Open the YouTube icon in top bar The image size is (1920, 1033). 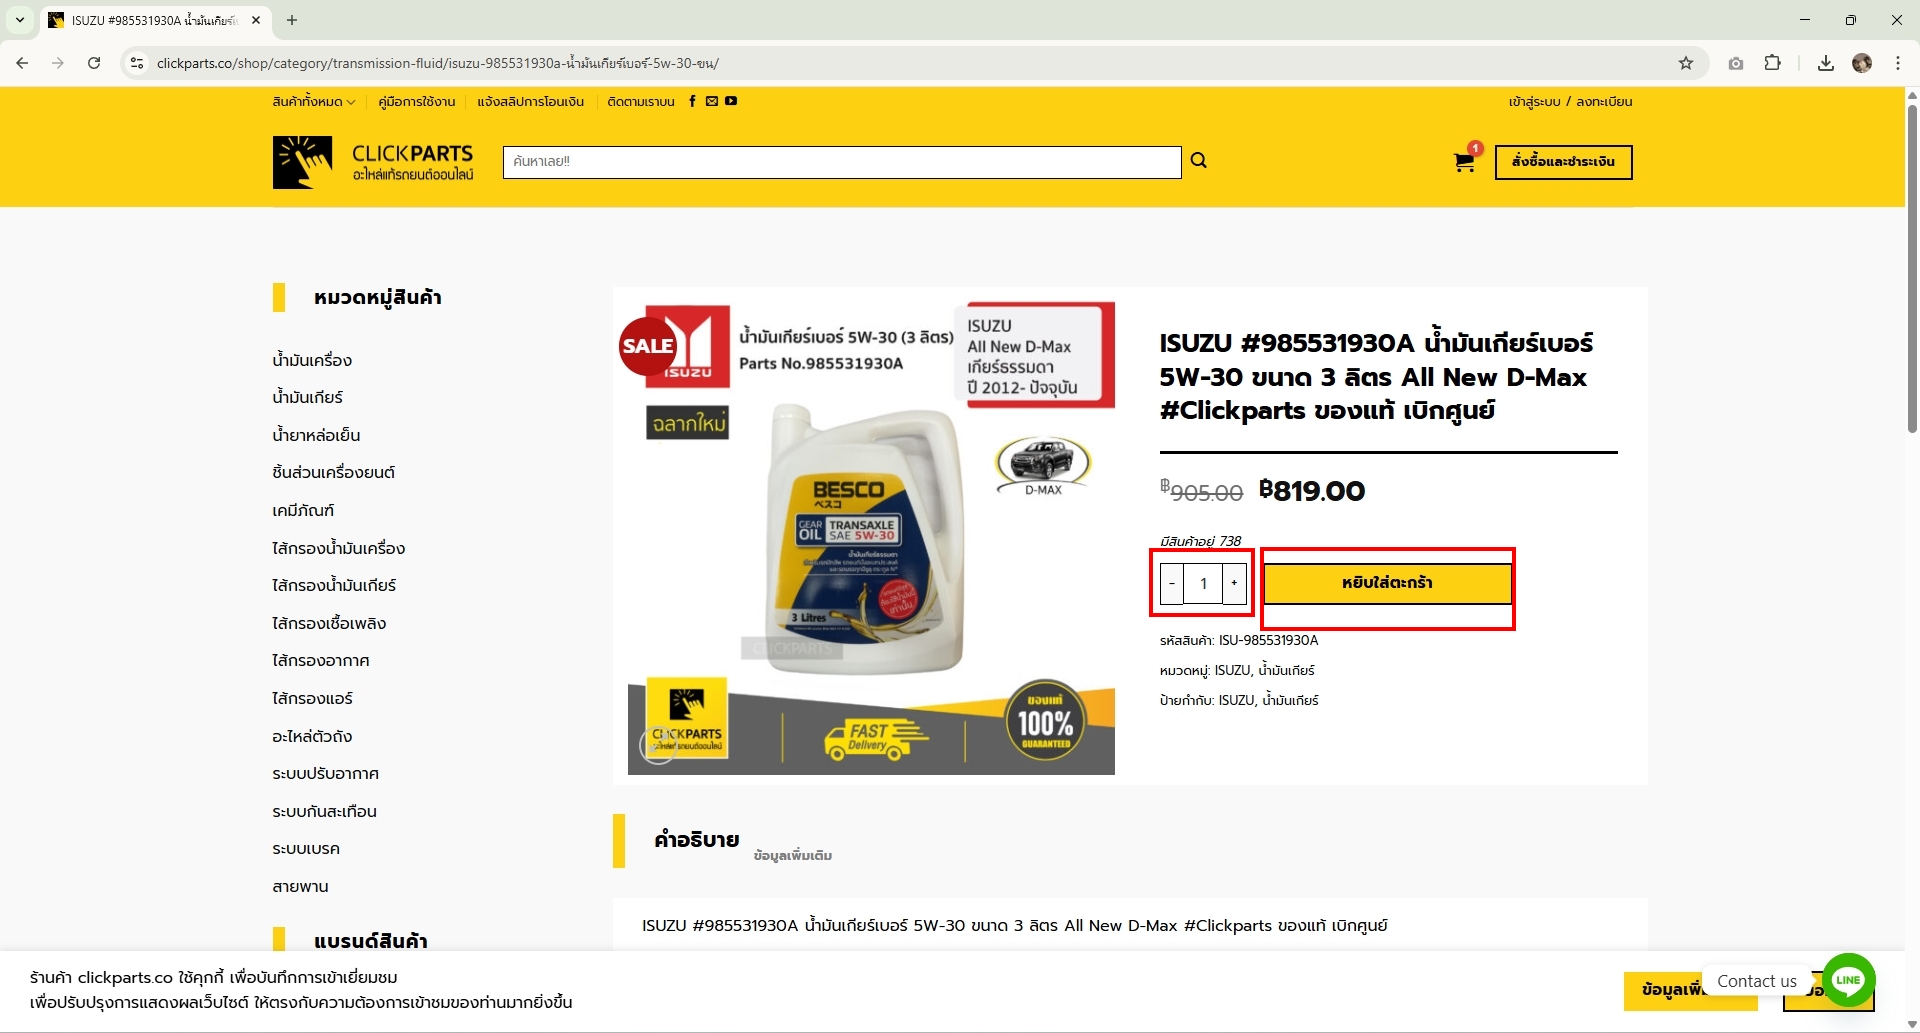[x=731, y=101]
